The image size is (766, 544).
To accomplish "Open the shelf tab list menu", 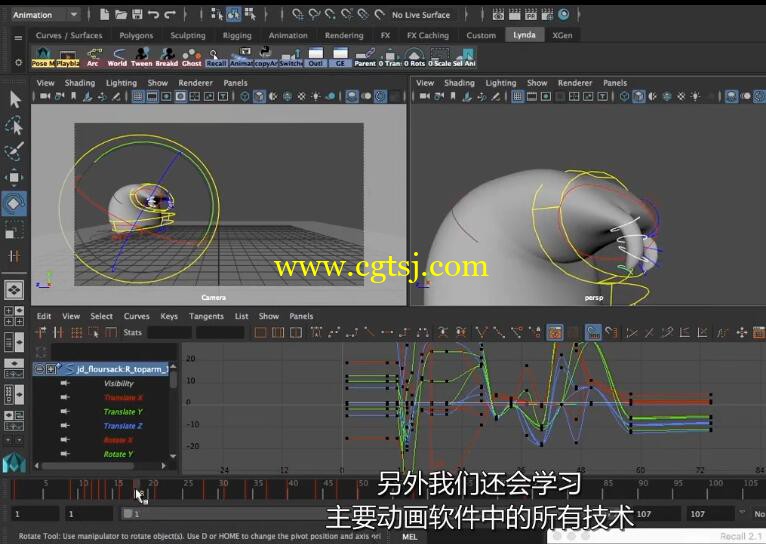I will [x=18, y=38].
